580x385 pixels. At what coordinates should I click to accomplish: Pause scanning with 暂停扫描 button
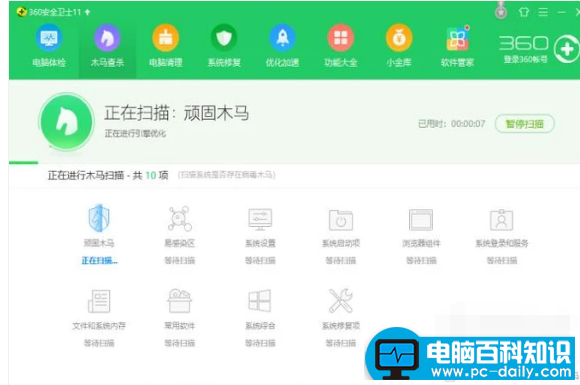(525, 124)
